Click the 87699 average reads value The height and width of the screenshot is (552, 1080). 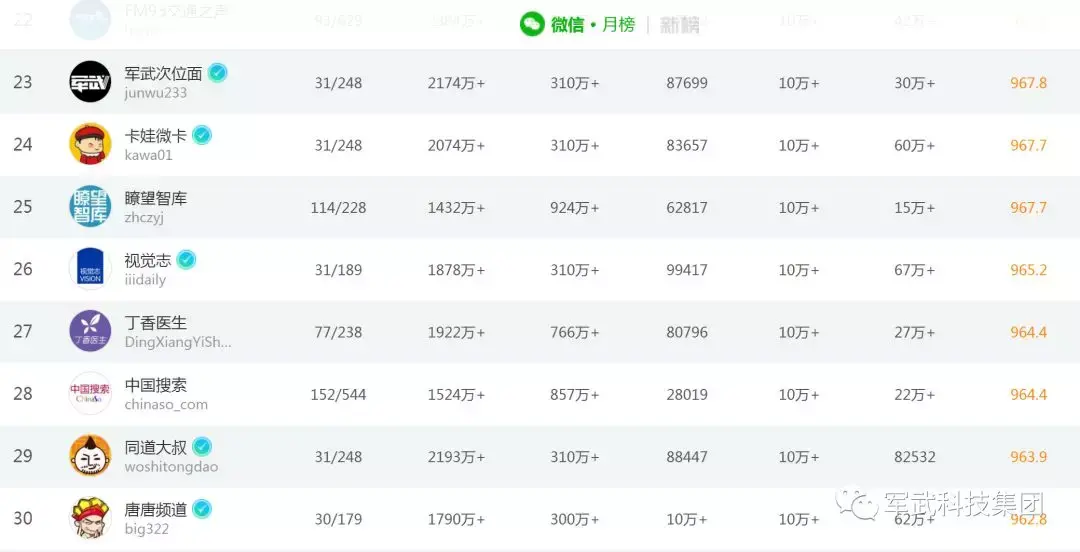click(x=687, y=83)
